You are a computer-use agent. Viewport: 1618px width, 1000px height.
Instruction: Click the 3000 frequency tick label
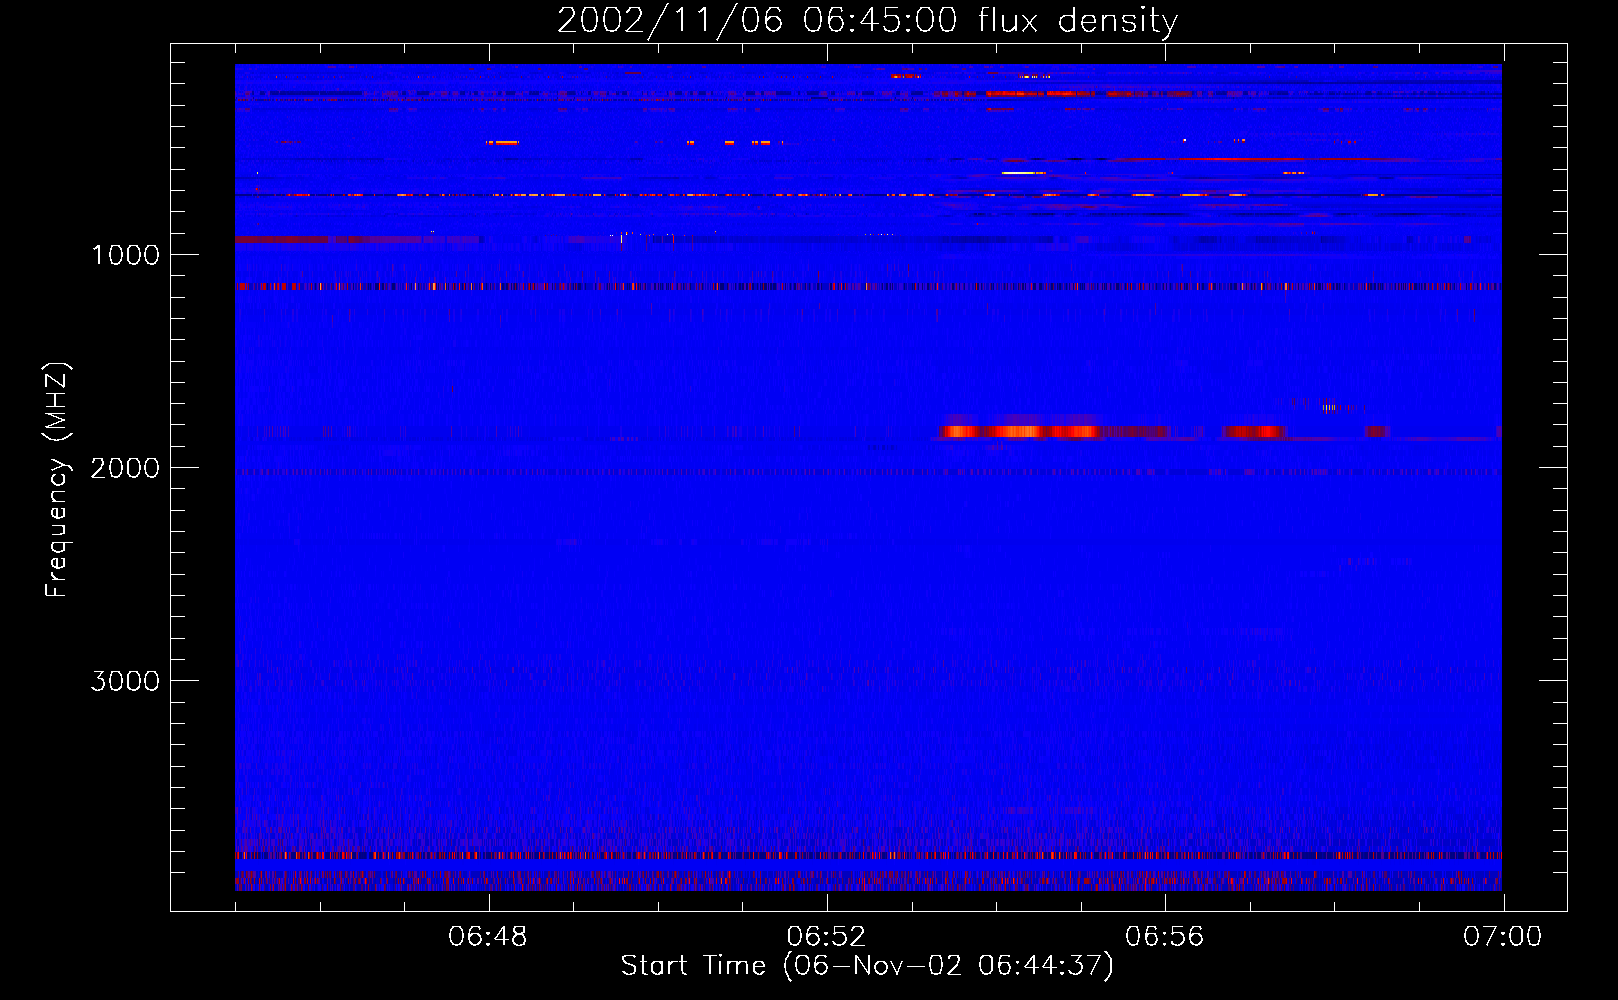click(x=125, y=681)
